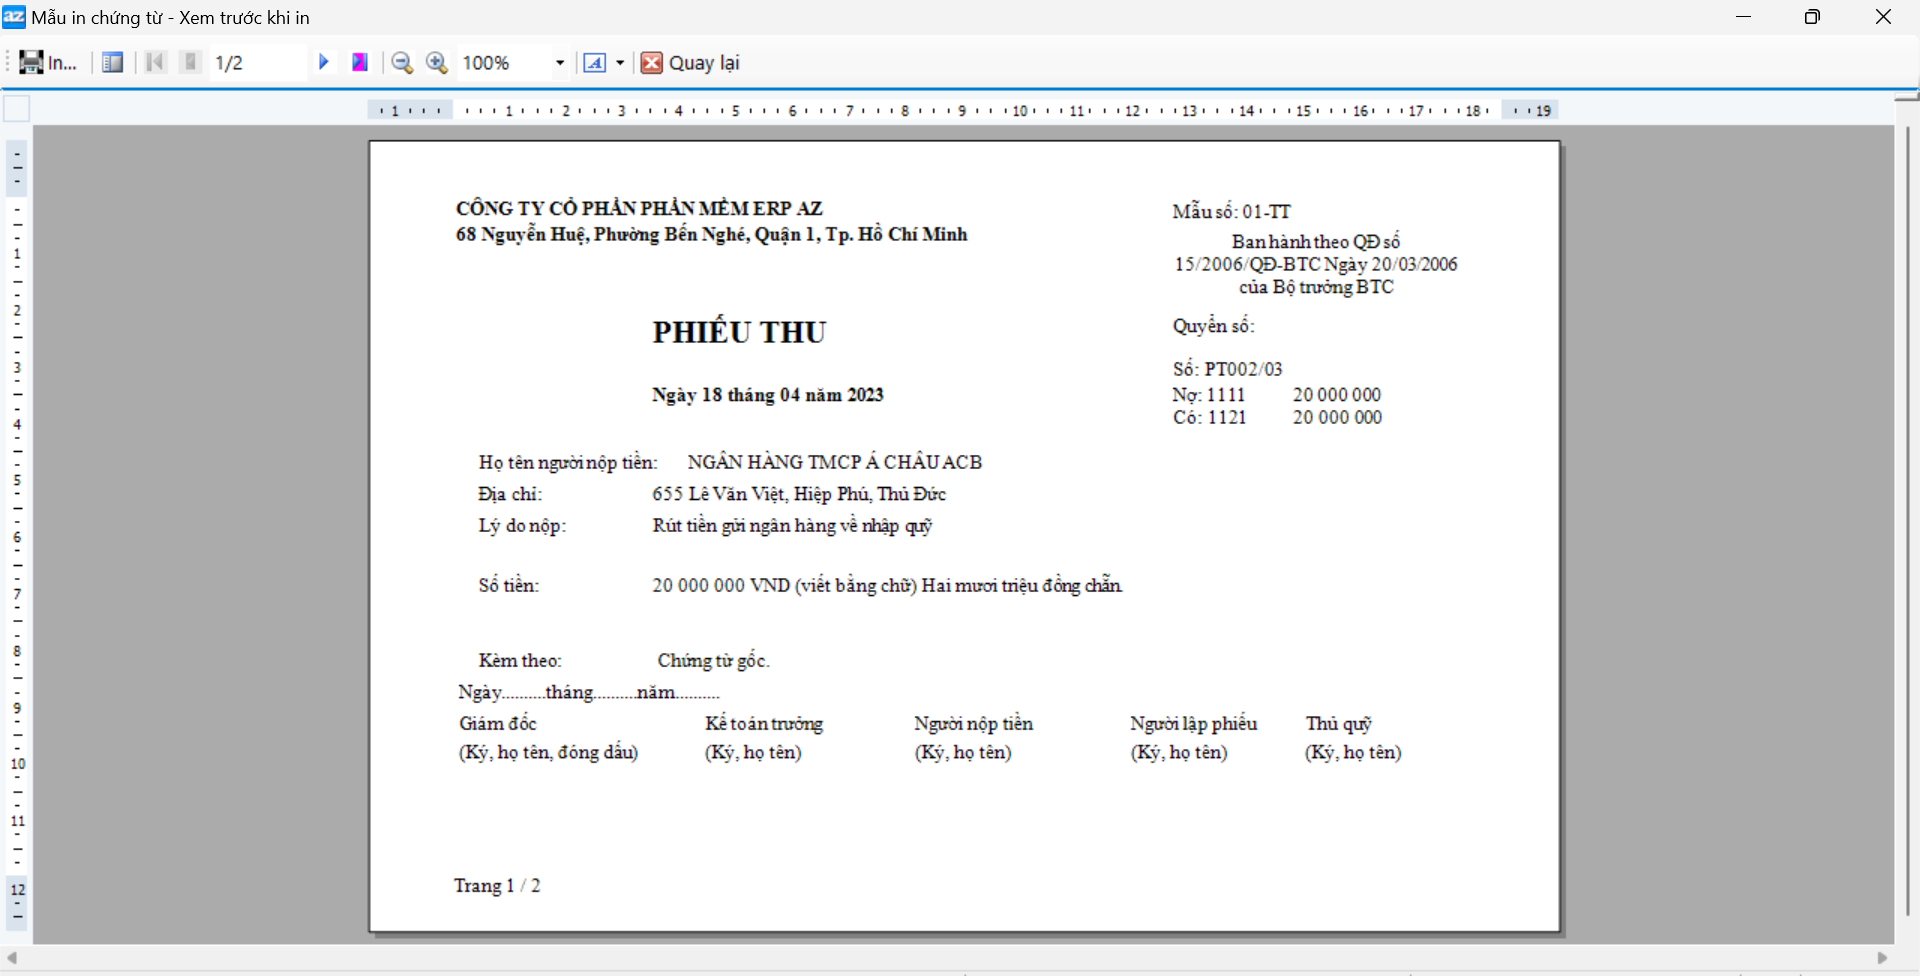Expand the arrow beside the text style icon
1920x976 pixels.
tap(620, 63)
